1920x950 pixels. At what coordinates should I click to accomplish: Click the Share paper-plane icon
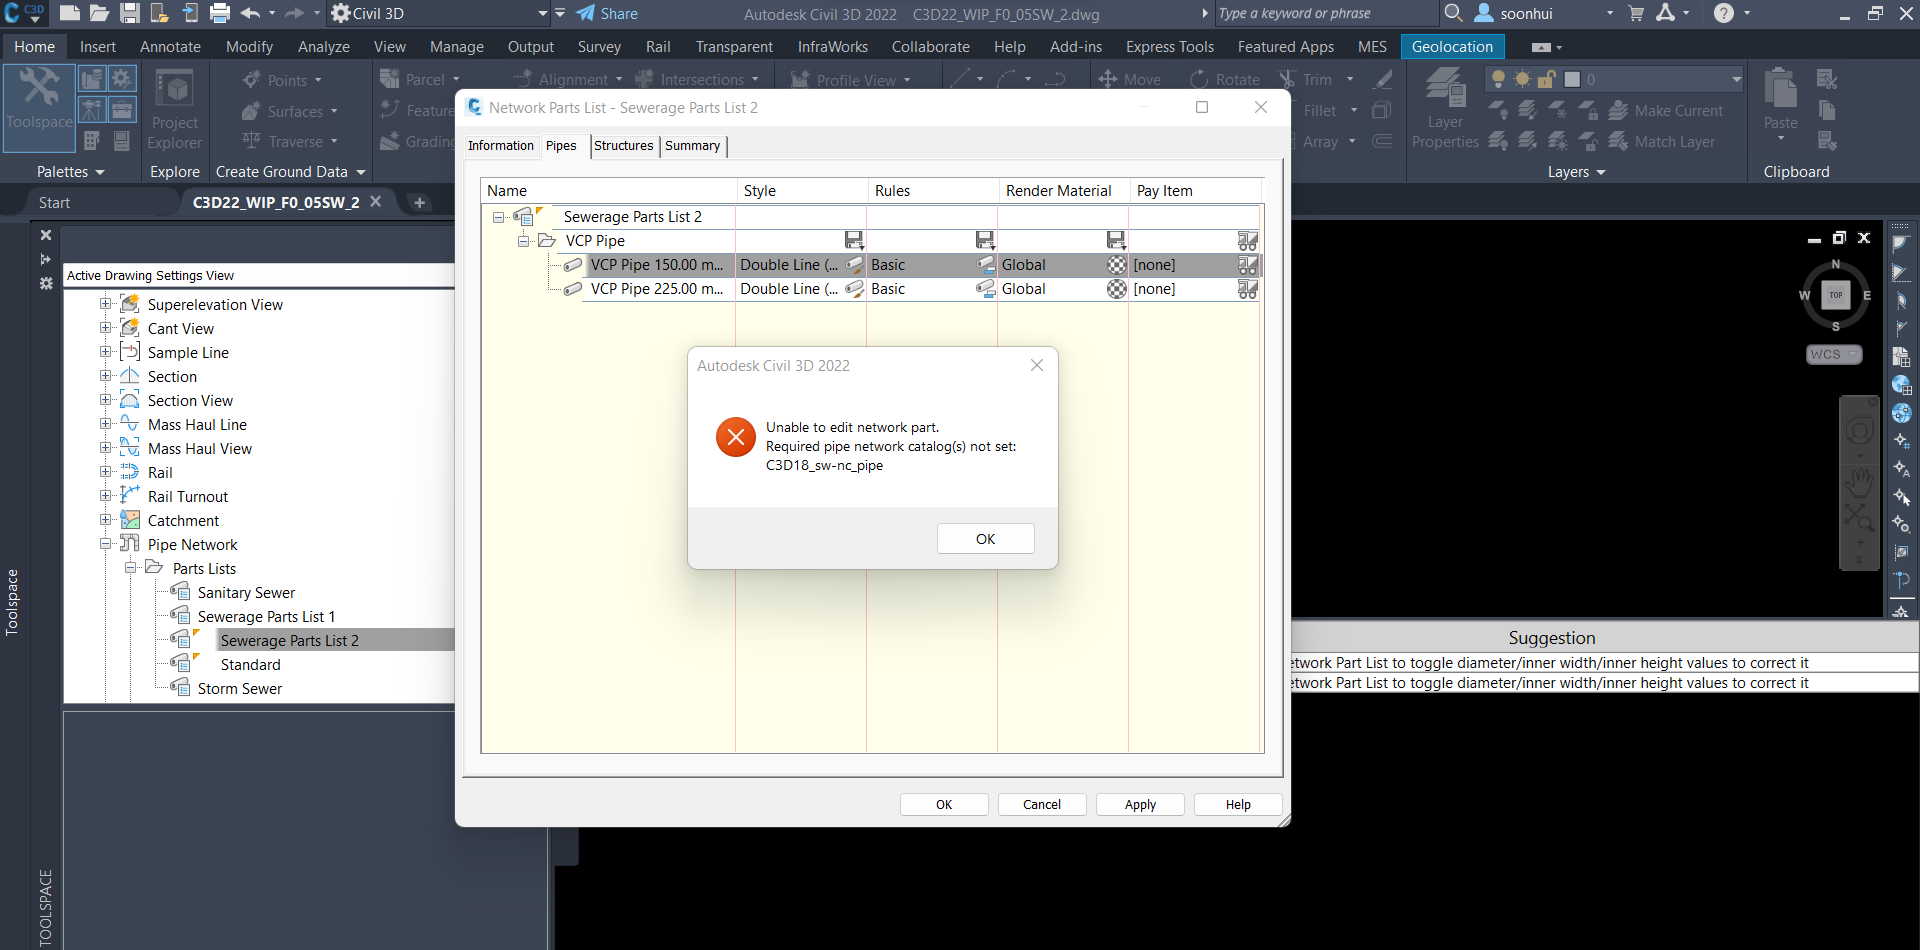pos(586,13)
